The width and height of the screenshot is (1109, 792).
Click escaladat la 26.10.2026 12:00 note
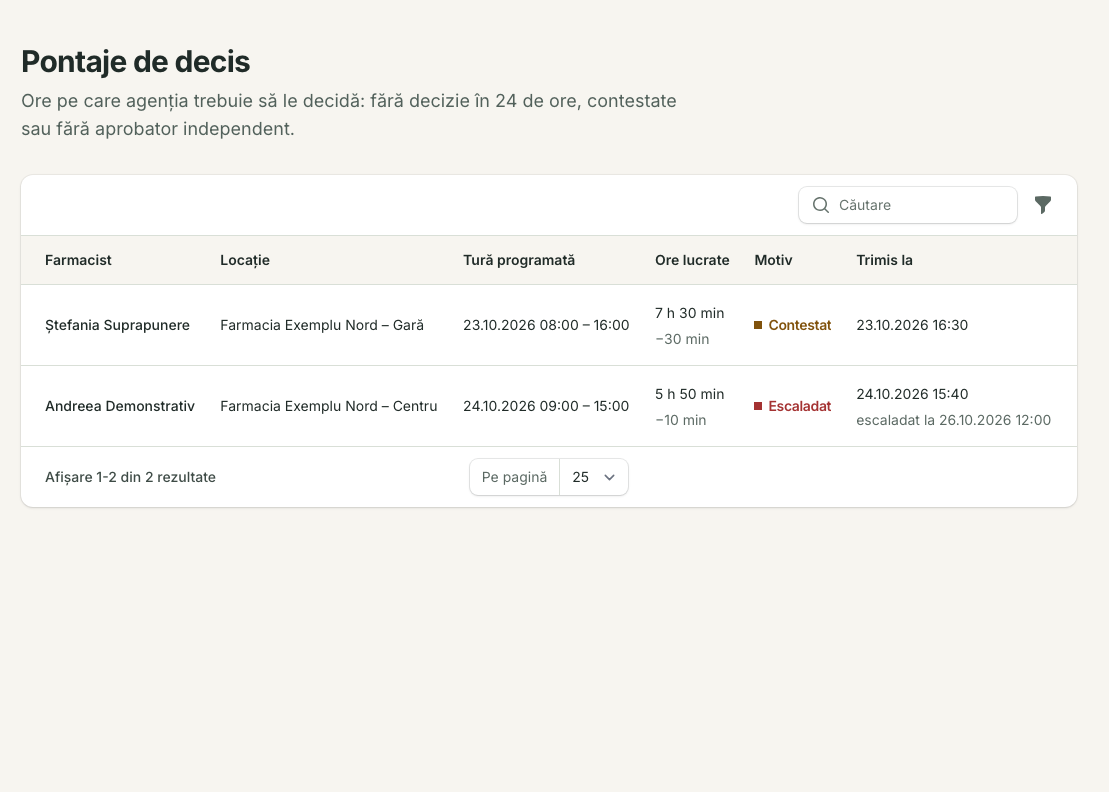tap(953, 420)
